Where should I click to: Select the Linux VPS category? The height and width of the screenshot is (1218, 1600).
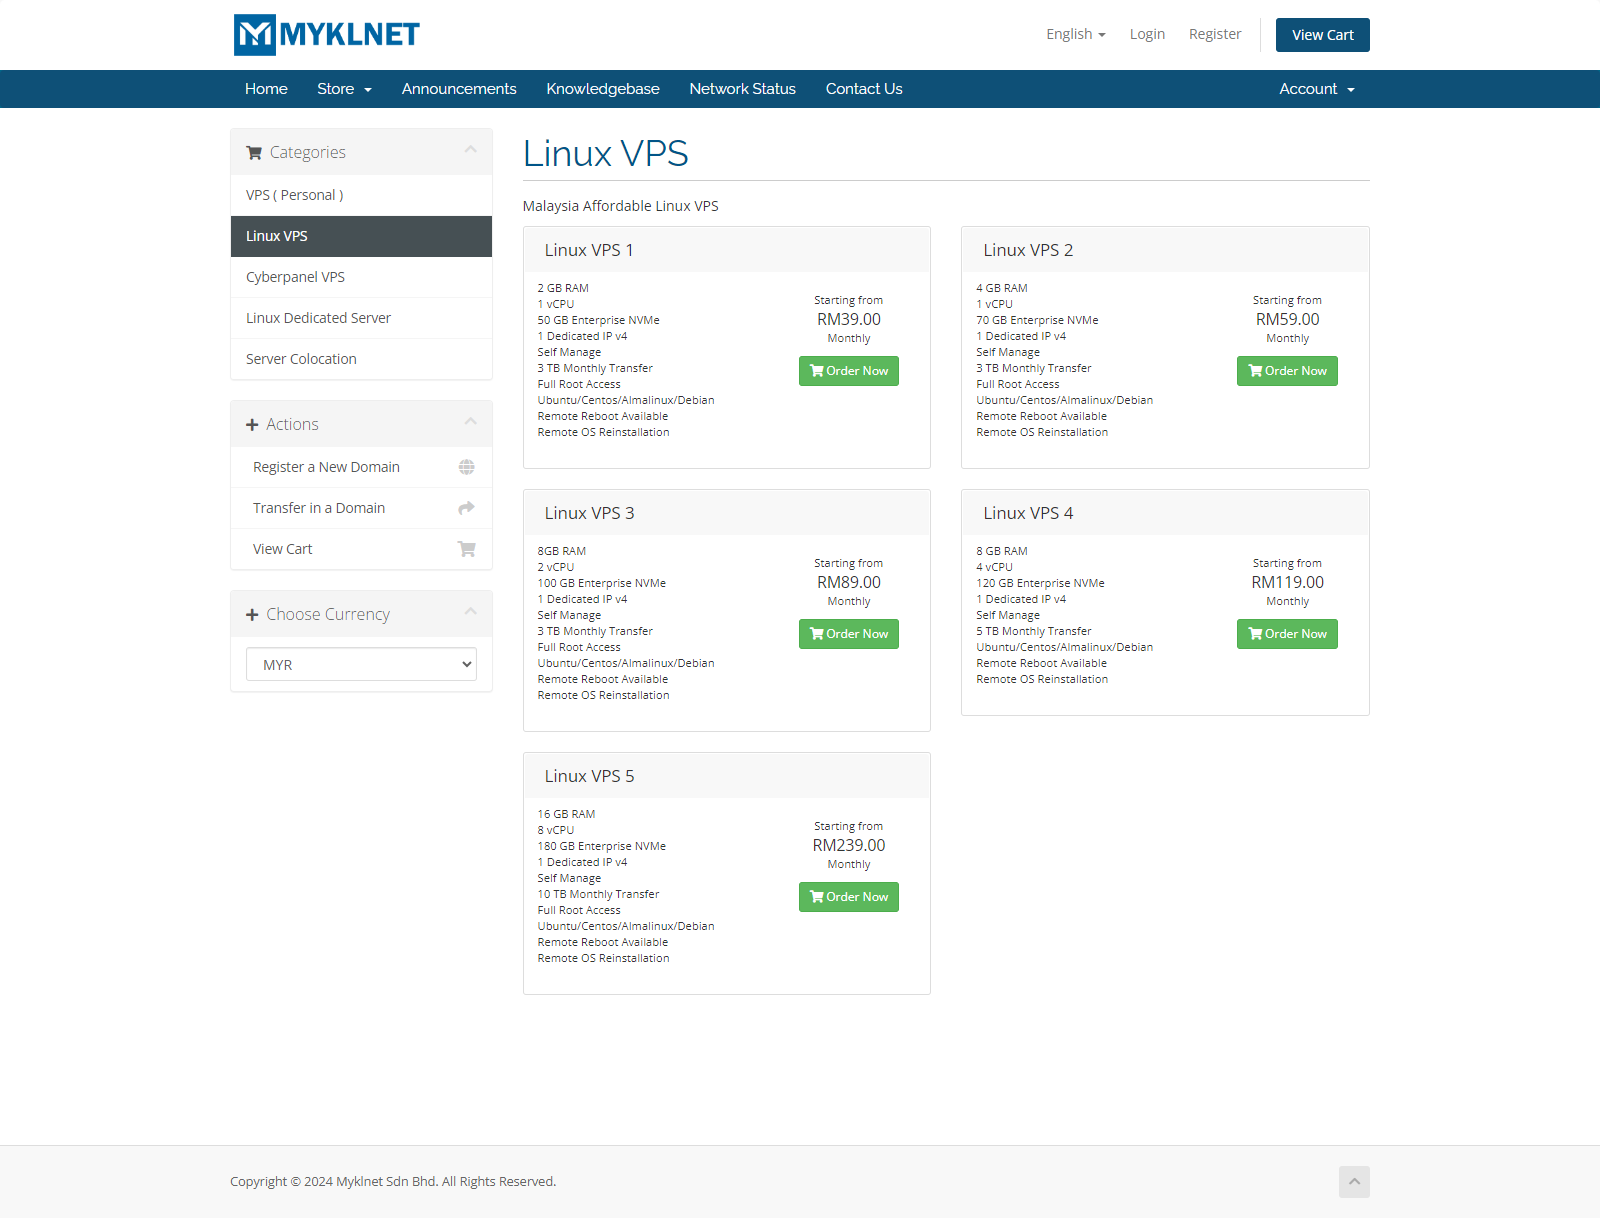(361, 236)
